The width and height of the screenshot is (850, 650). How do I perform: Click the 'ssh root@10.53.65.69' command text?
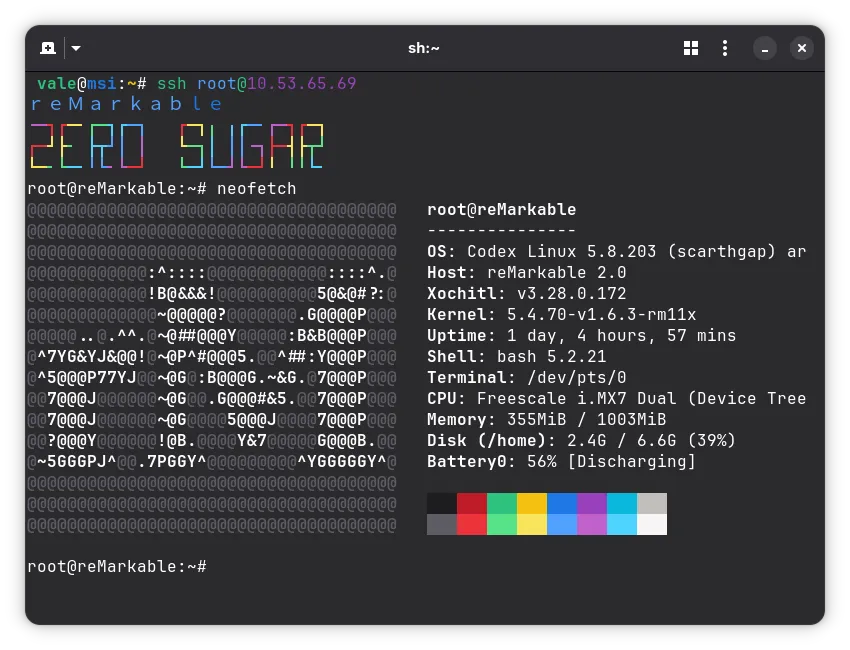point(256,83)
